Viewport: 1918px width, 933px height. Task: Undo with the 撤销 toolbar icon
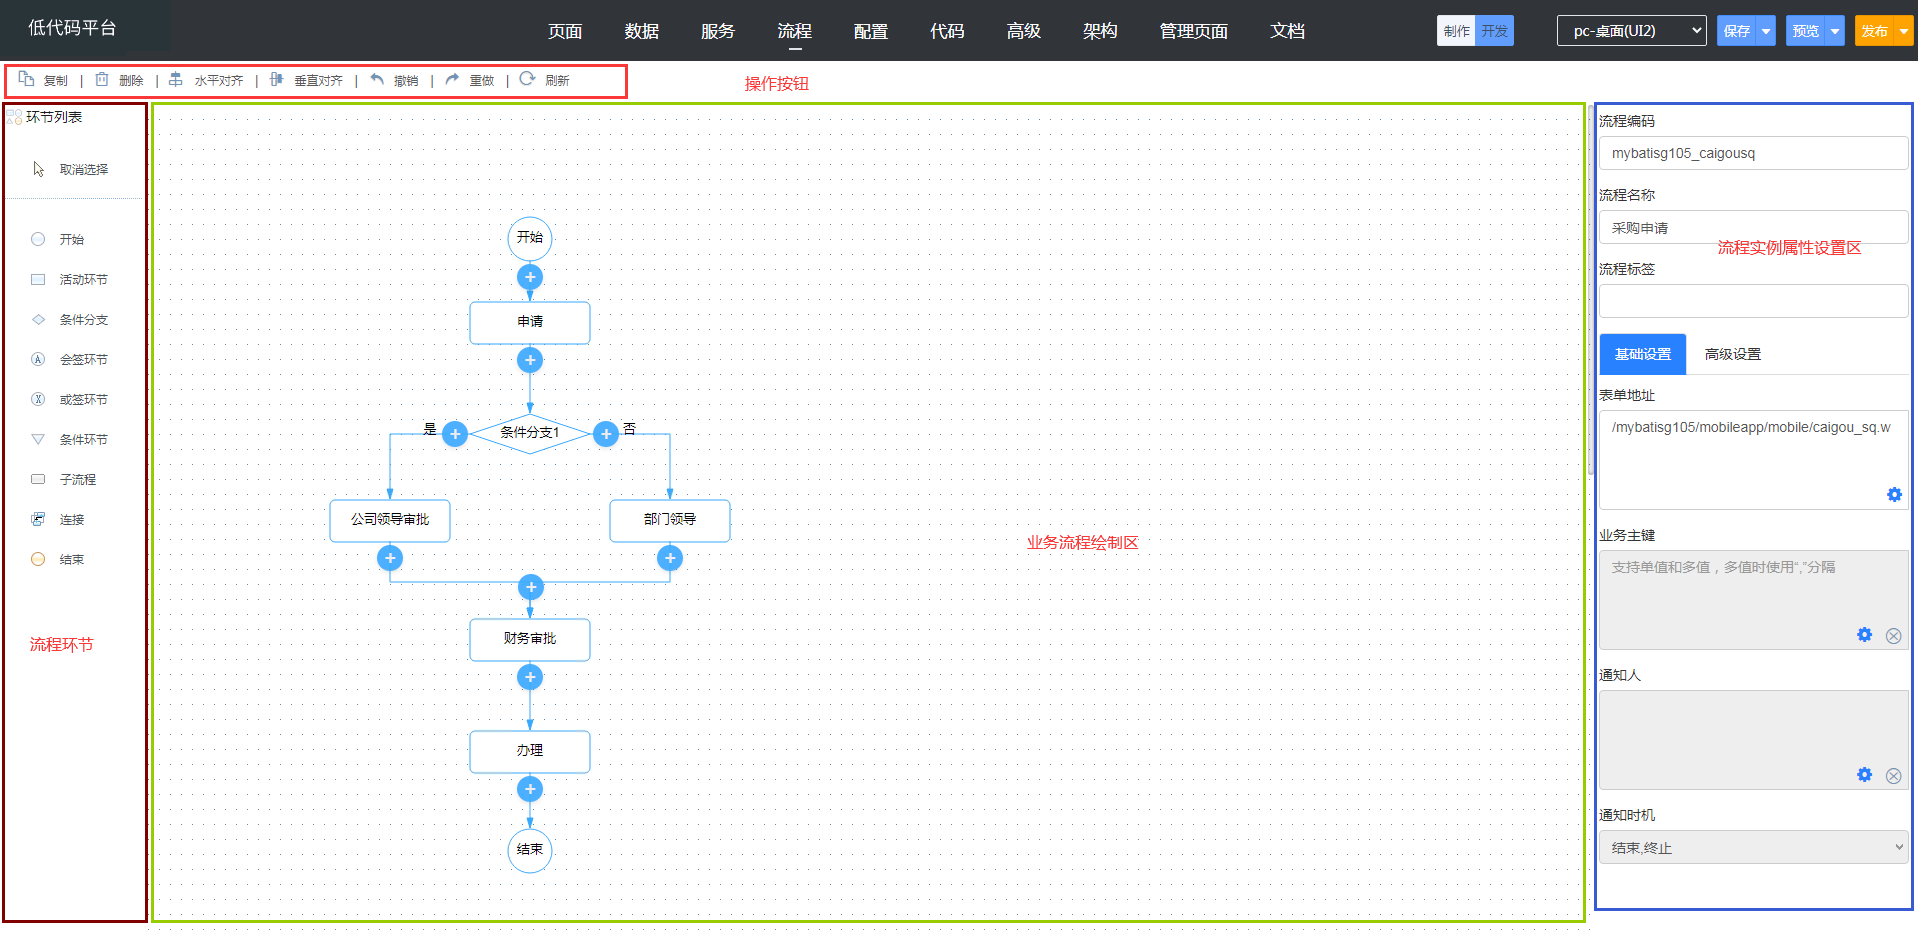click(x=377, y=79)
